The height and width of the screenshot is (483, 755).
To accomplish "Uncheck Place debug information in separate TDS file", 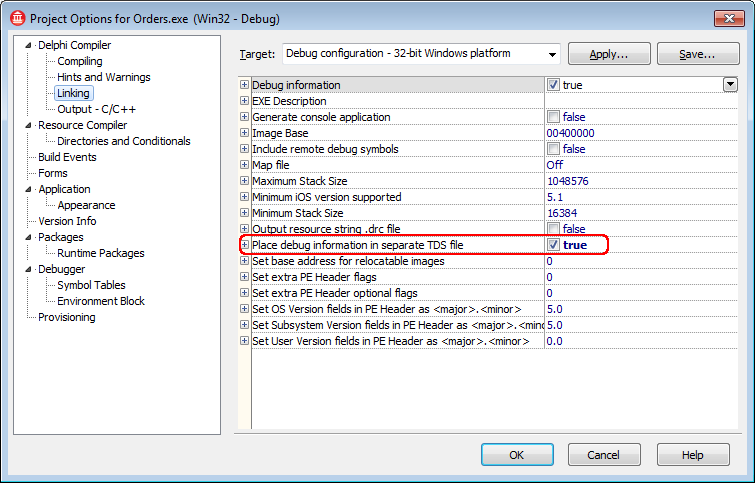I will 554,245.
